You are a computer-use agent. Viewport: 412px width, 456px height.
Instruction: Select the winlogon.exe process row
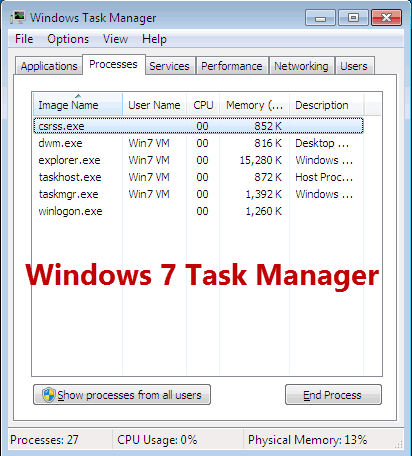pyautogui.click(x=198, y=211)
